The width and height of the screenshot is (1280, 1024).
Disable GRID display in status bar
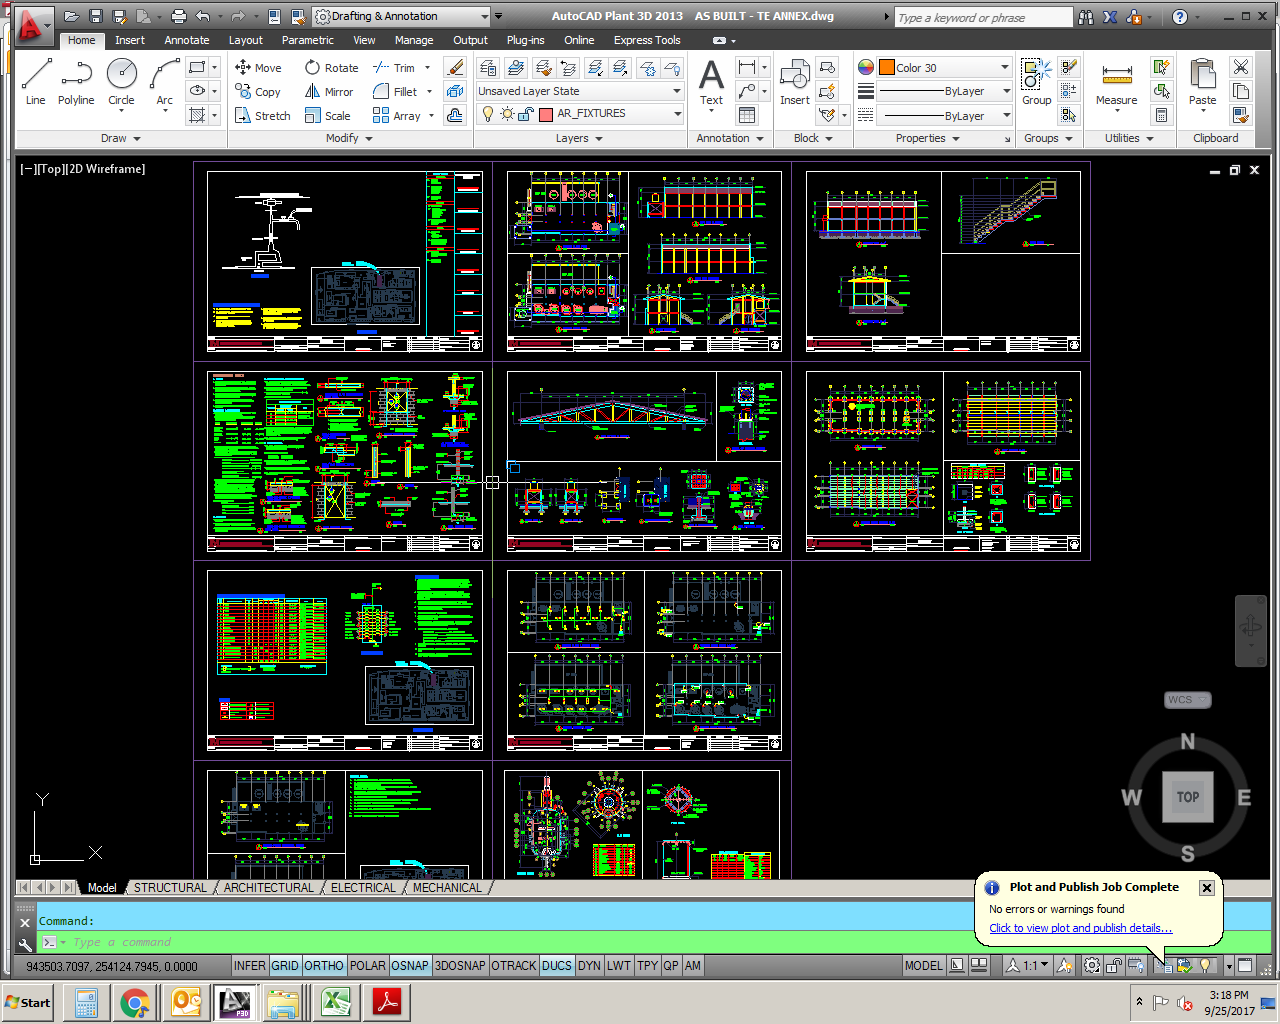285,966
